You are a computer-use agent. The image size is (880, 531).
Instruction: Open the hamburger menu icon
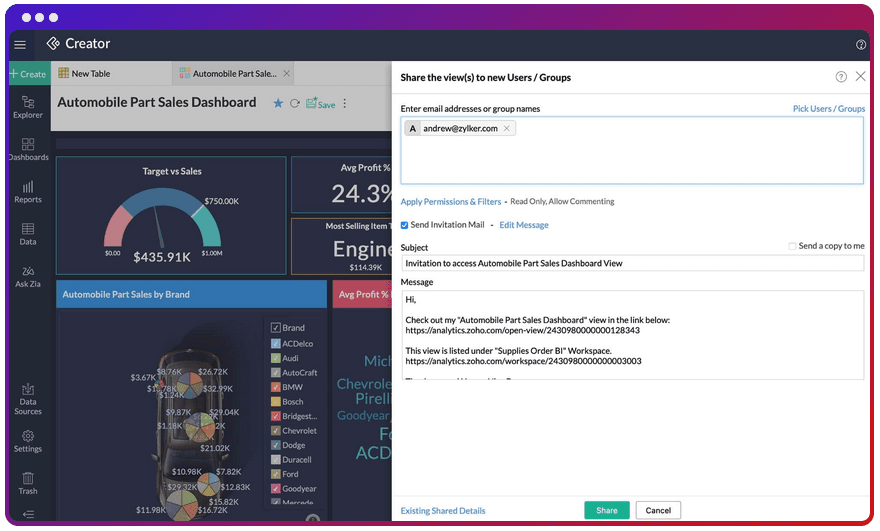[x=20, y=44]
